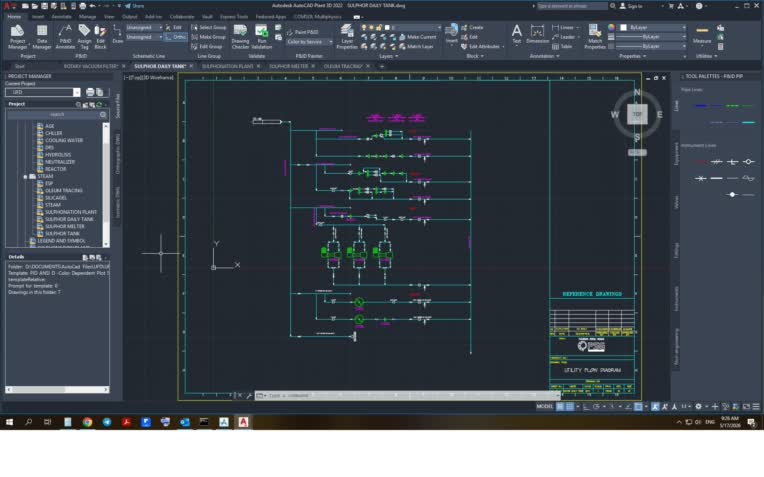Viewport: 764px width, 477px height.
Task: Click the search magnifier in Project Manager
Action: [103, 114]
